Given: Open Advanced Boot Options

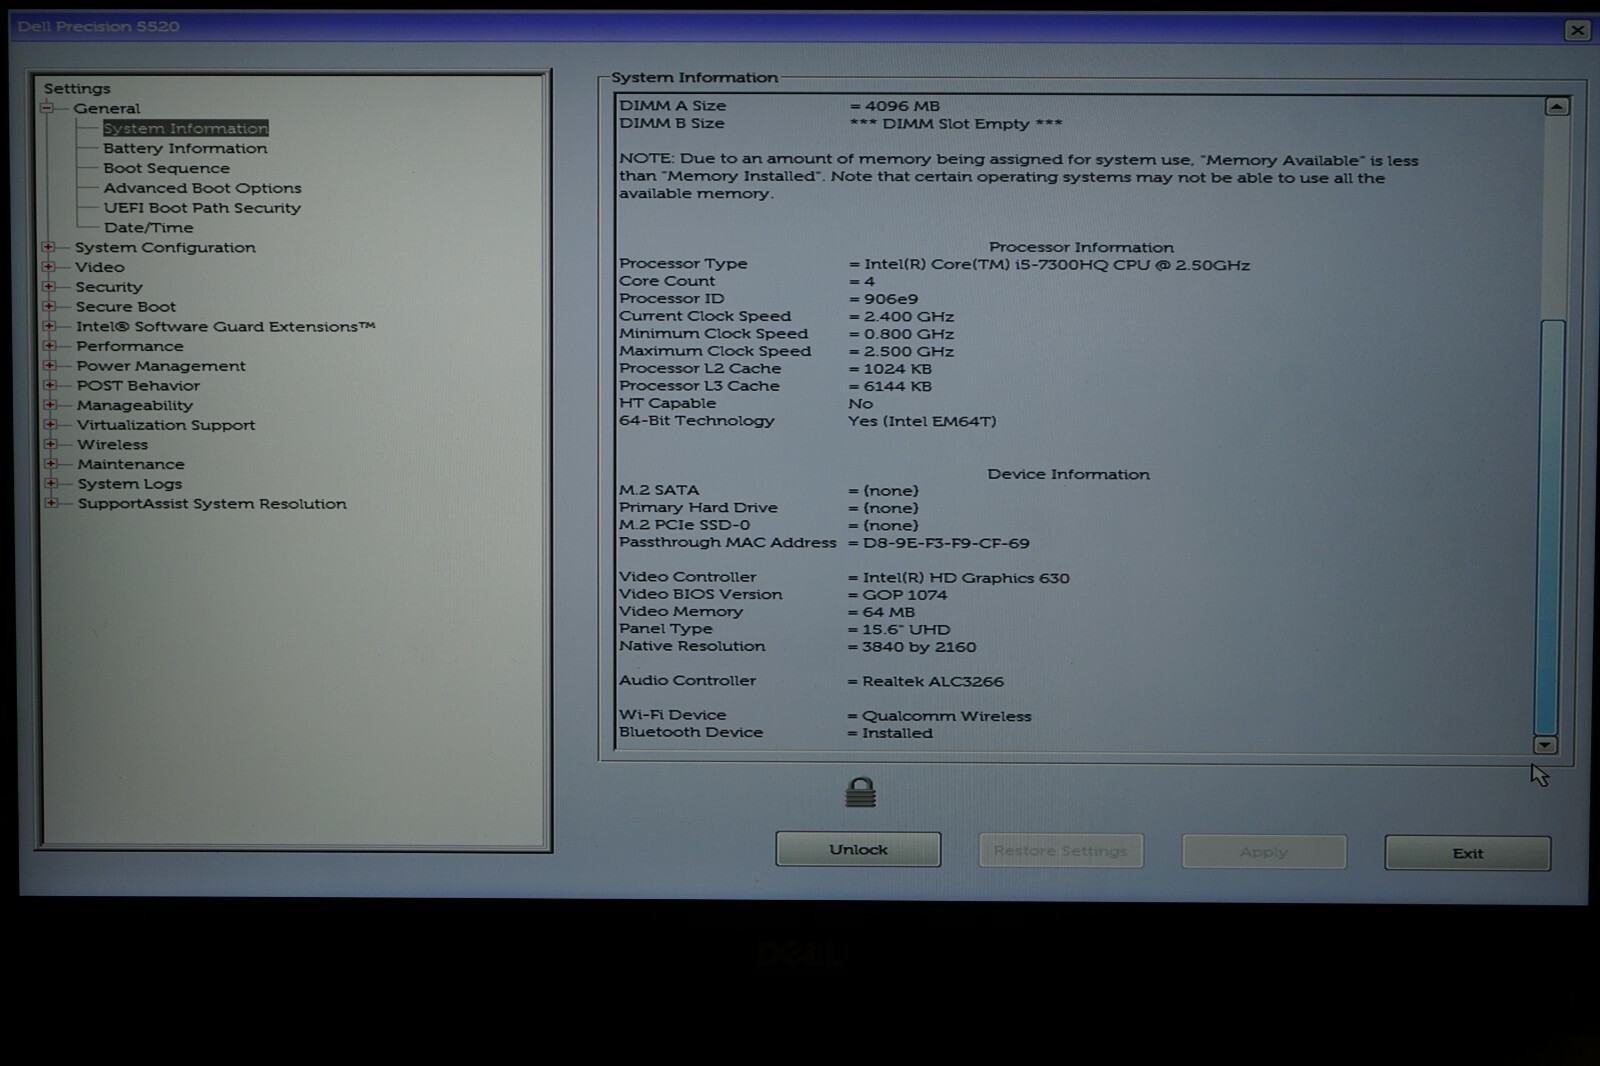Looking at the screenshot, I should coord(202,188).
